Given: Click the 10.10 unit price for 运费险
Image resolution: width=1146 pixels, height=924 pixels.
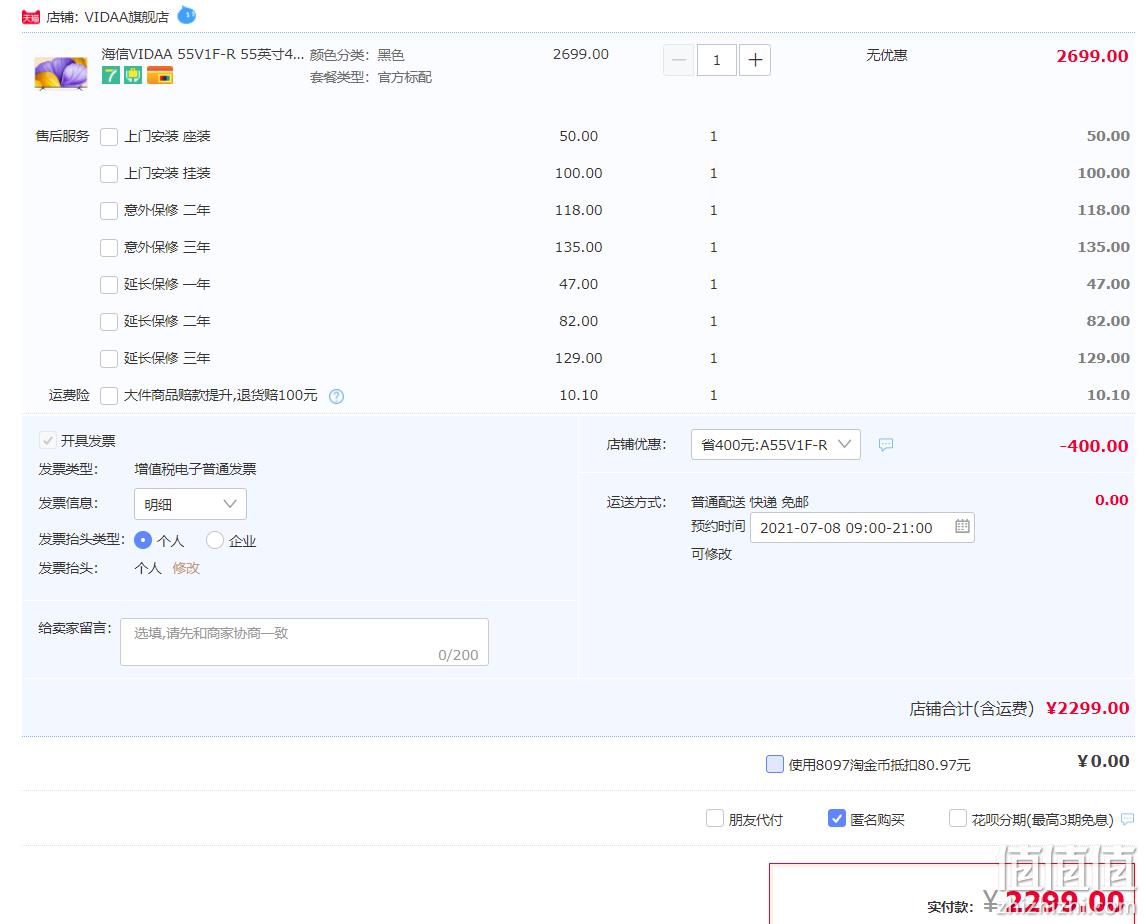Looking at the screenshot, I should click(579, 395).
